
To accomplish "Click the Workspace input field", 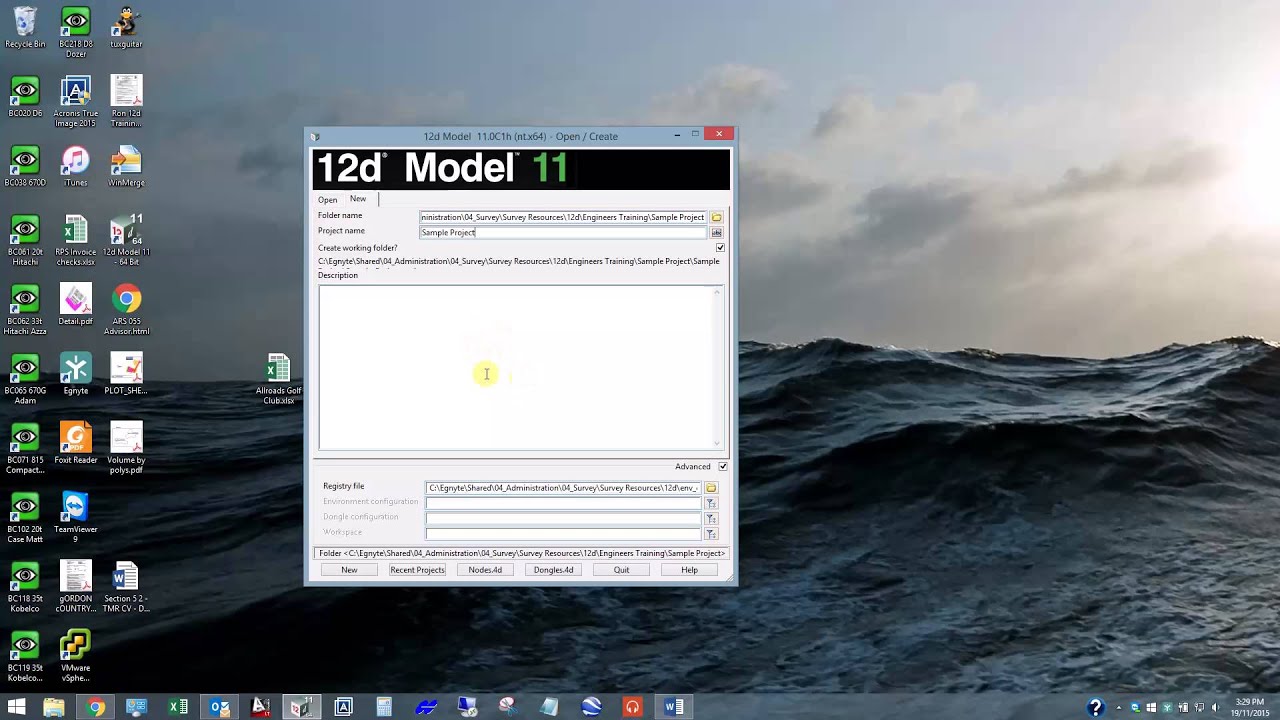I will pos(563,534).
